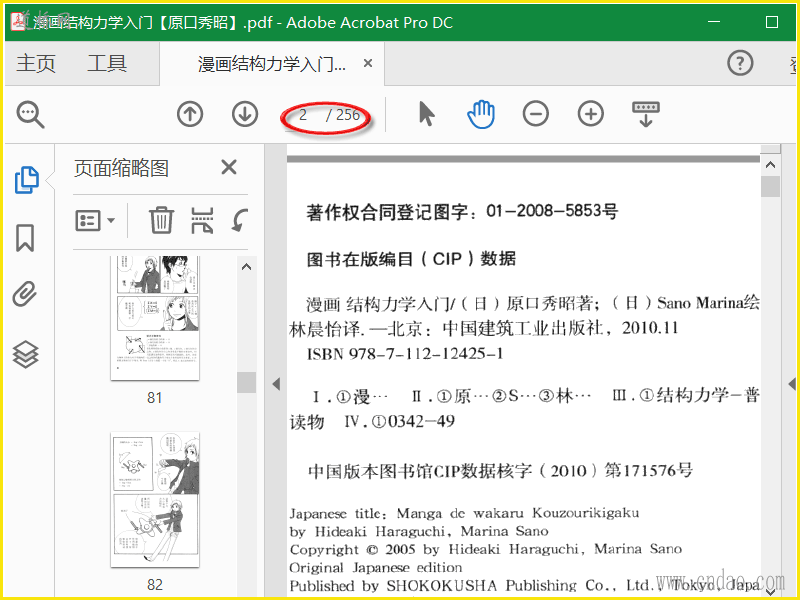Image resolution: width=800 pixels, height=600 pixels.
Task: Select the 漫画结构力学入门 document tab
Action: click(x=272, y=64)
